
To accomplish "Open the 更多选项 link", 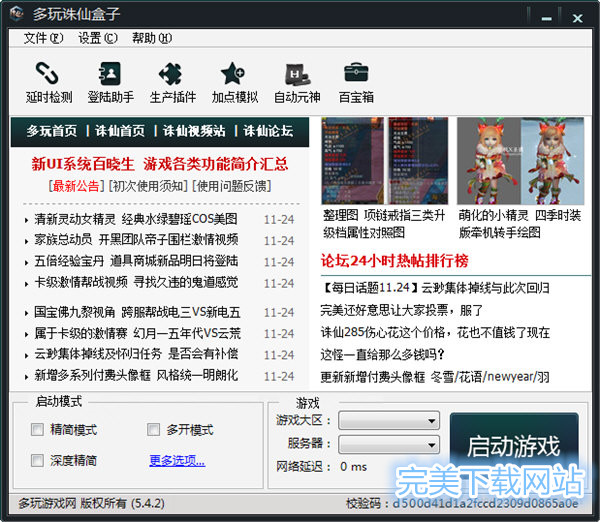I will tap(177, 461).
